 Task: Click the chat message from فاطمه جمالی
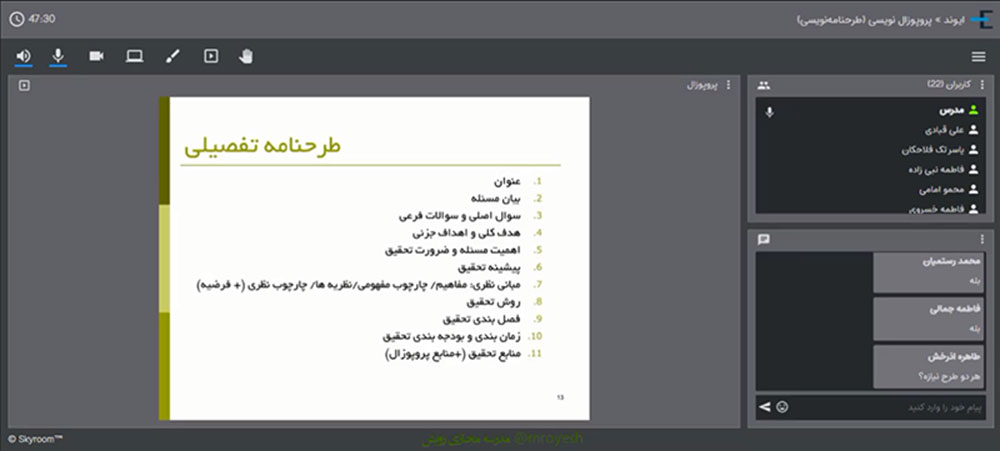[x=929, y=319]
